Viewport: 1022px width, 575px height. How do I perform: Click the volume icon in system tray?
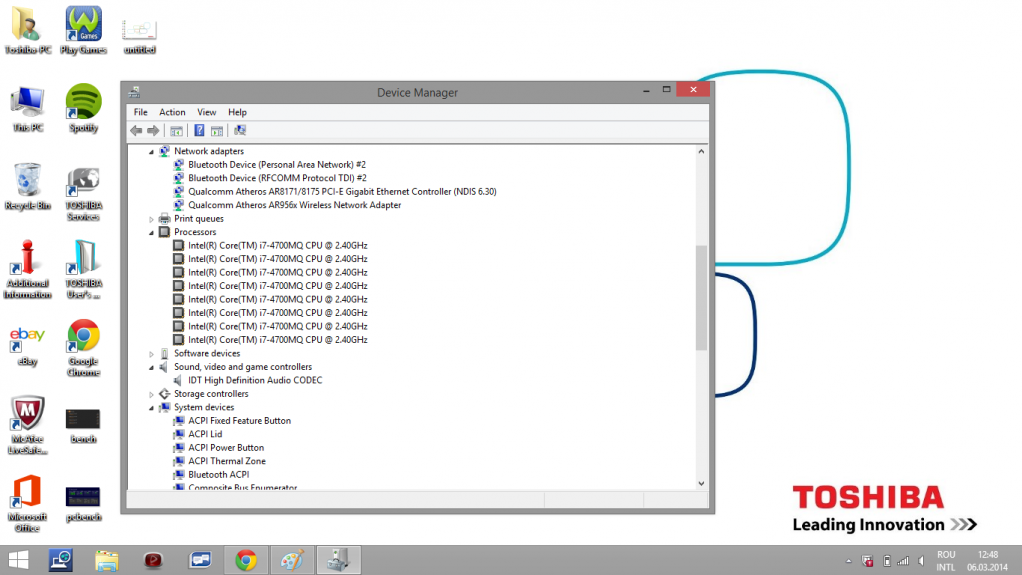(x=921, y=561)
